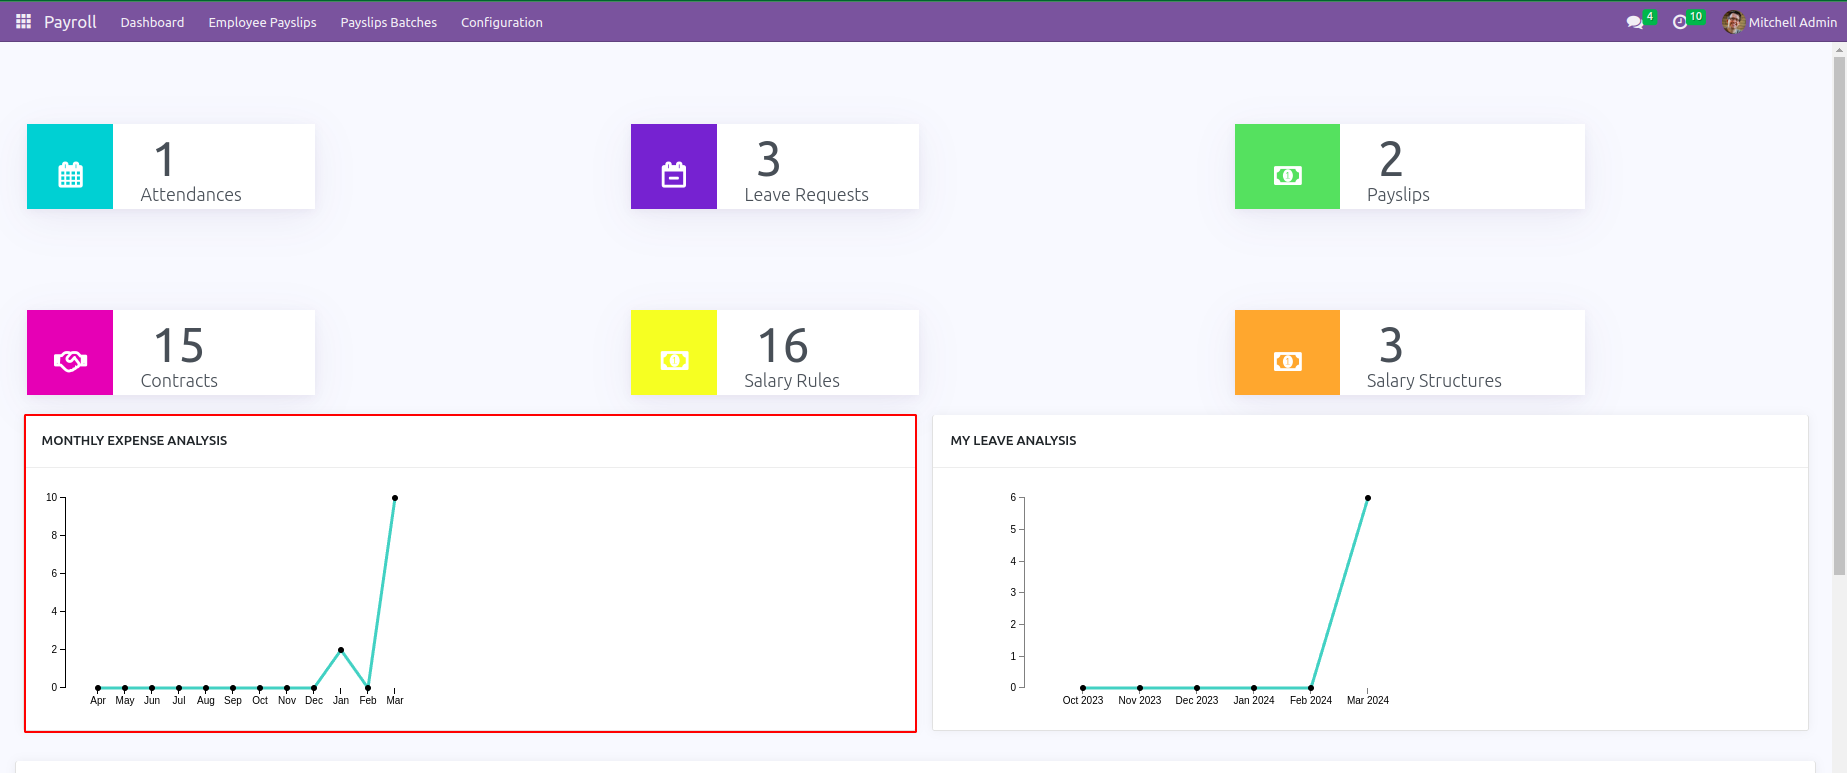Click the Apr axis label in expense chart
This screenshot has width=1847, height=773.
coord(98,701)
